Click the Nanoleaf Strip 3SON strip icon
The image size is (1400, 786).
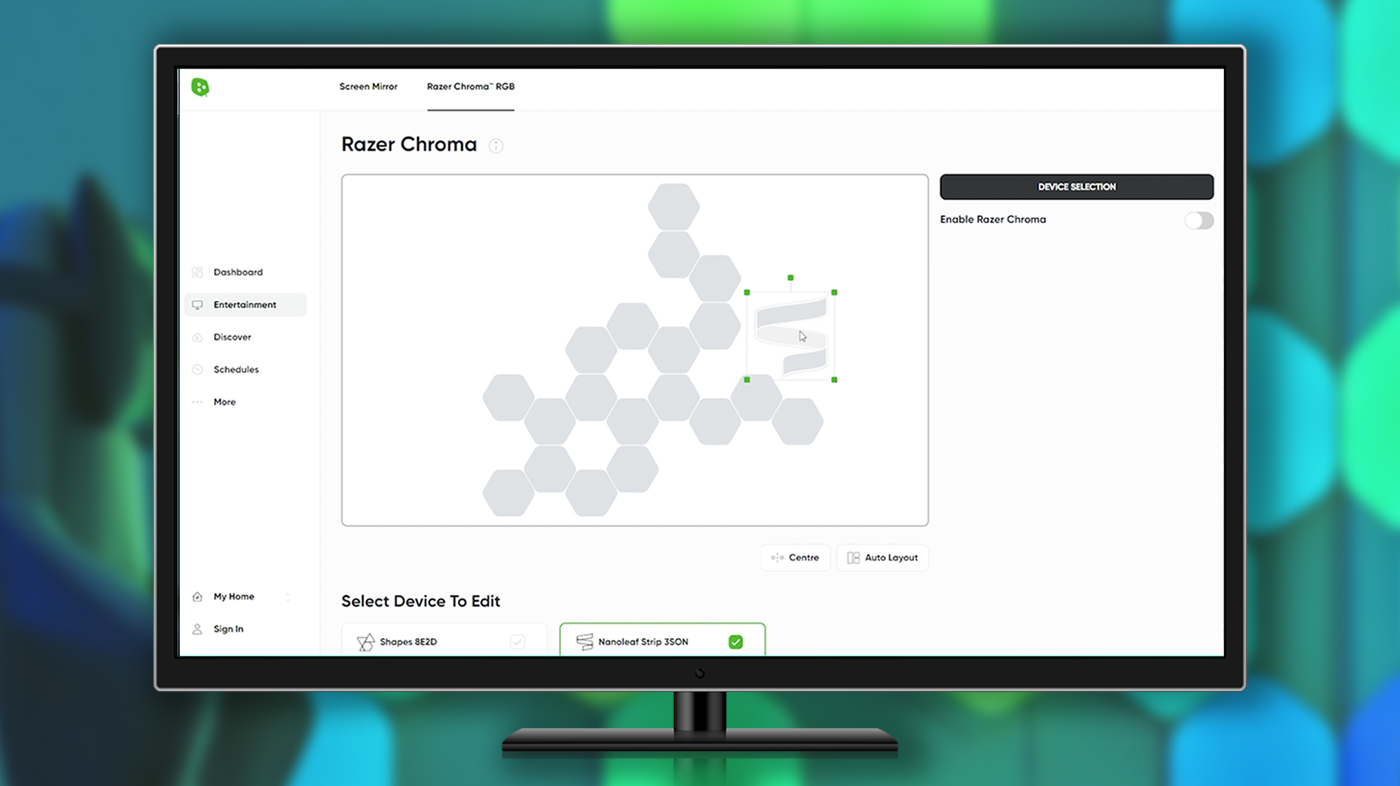pyautogui.click(x=585, y=642)
